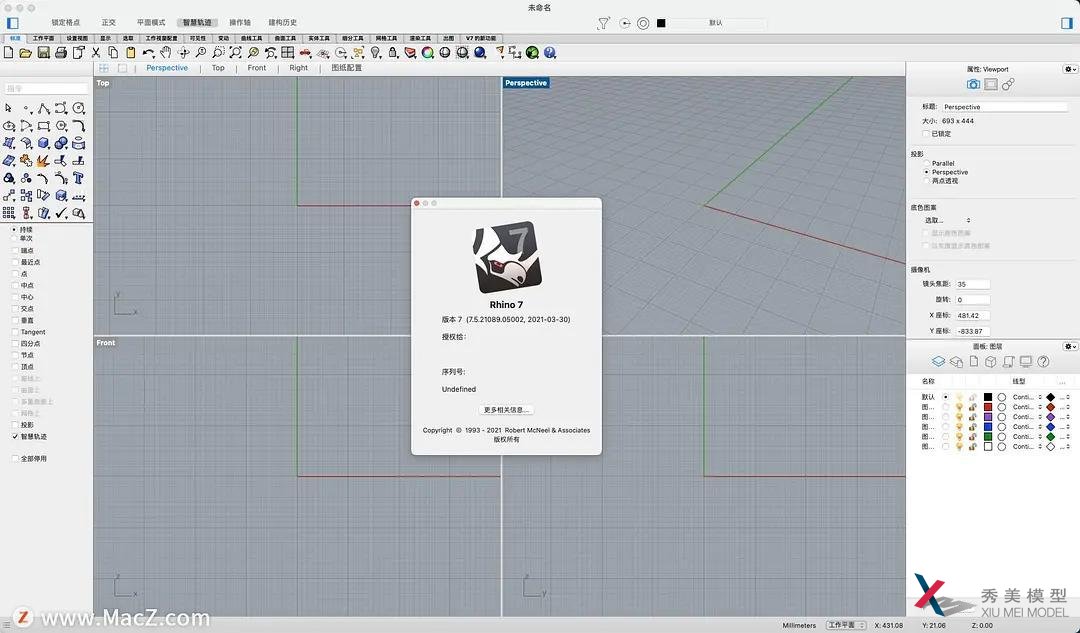
Task: Open help with the blue question mark icon
Action: tap(550, 52)
